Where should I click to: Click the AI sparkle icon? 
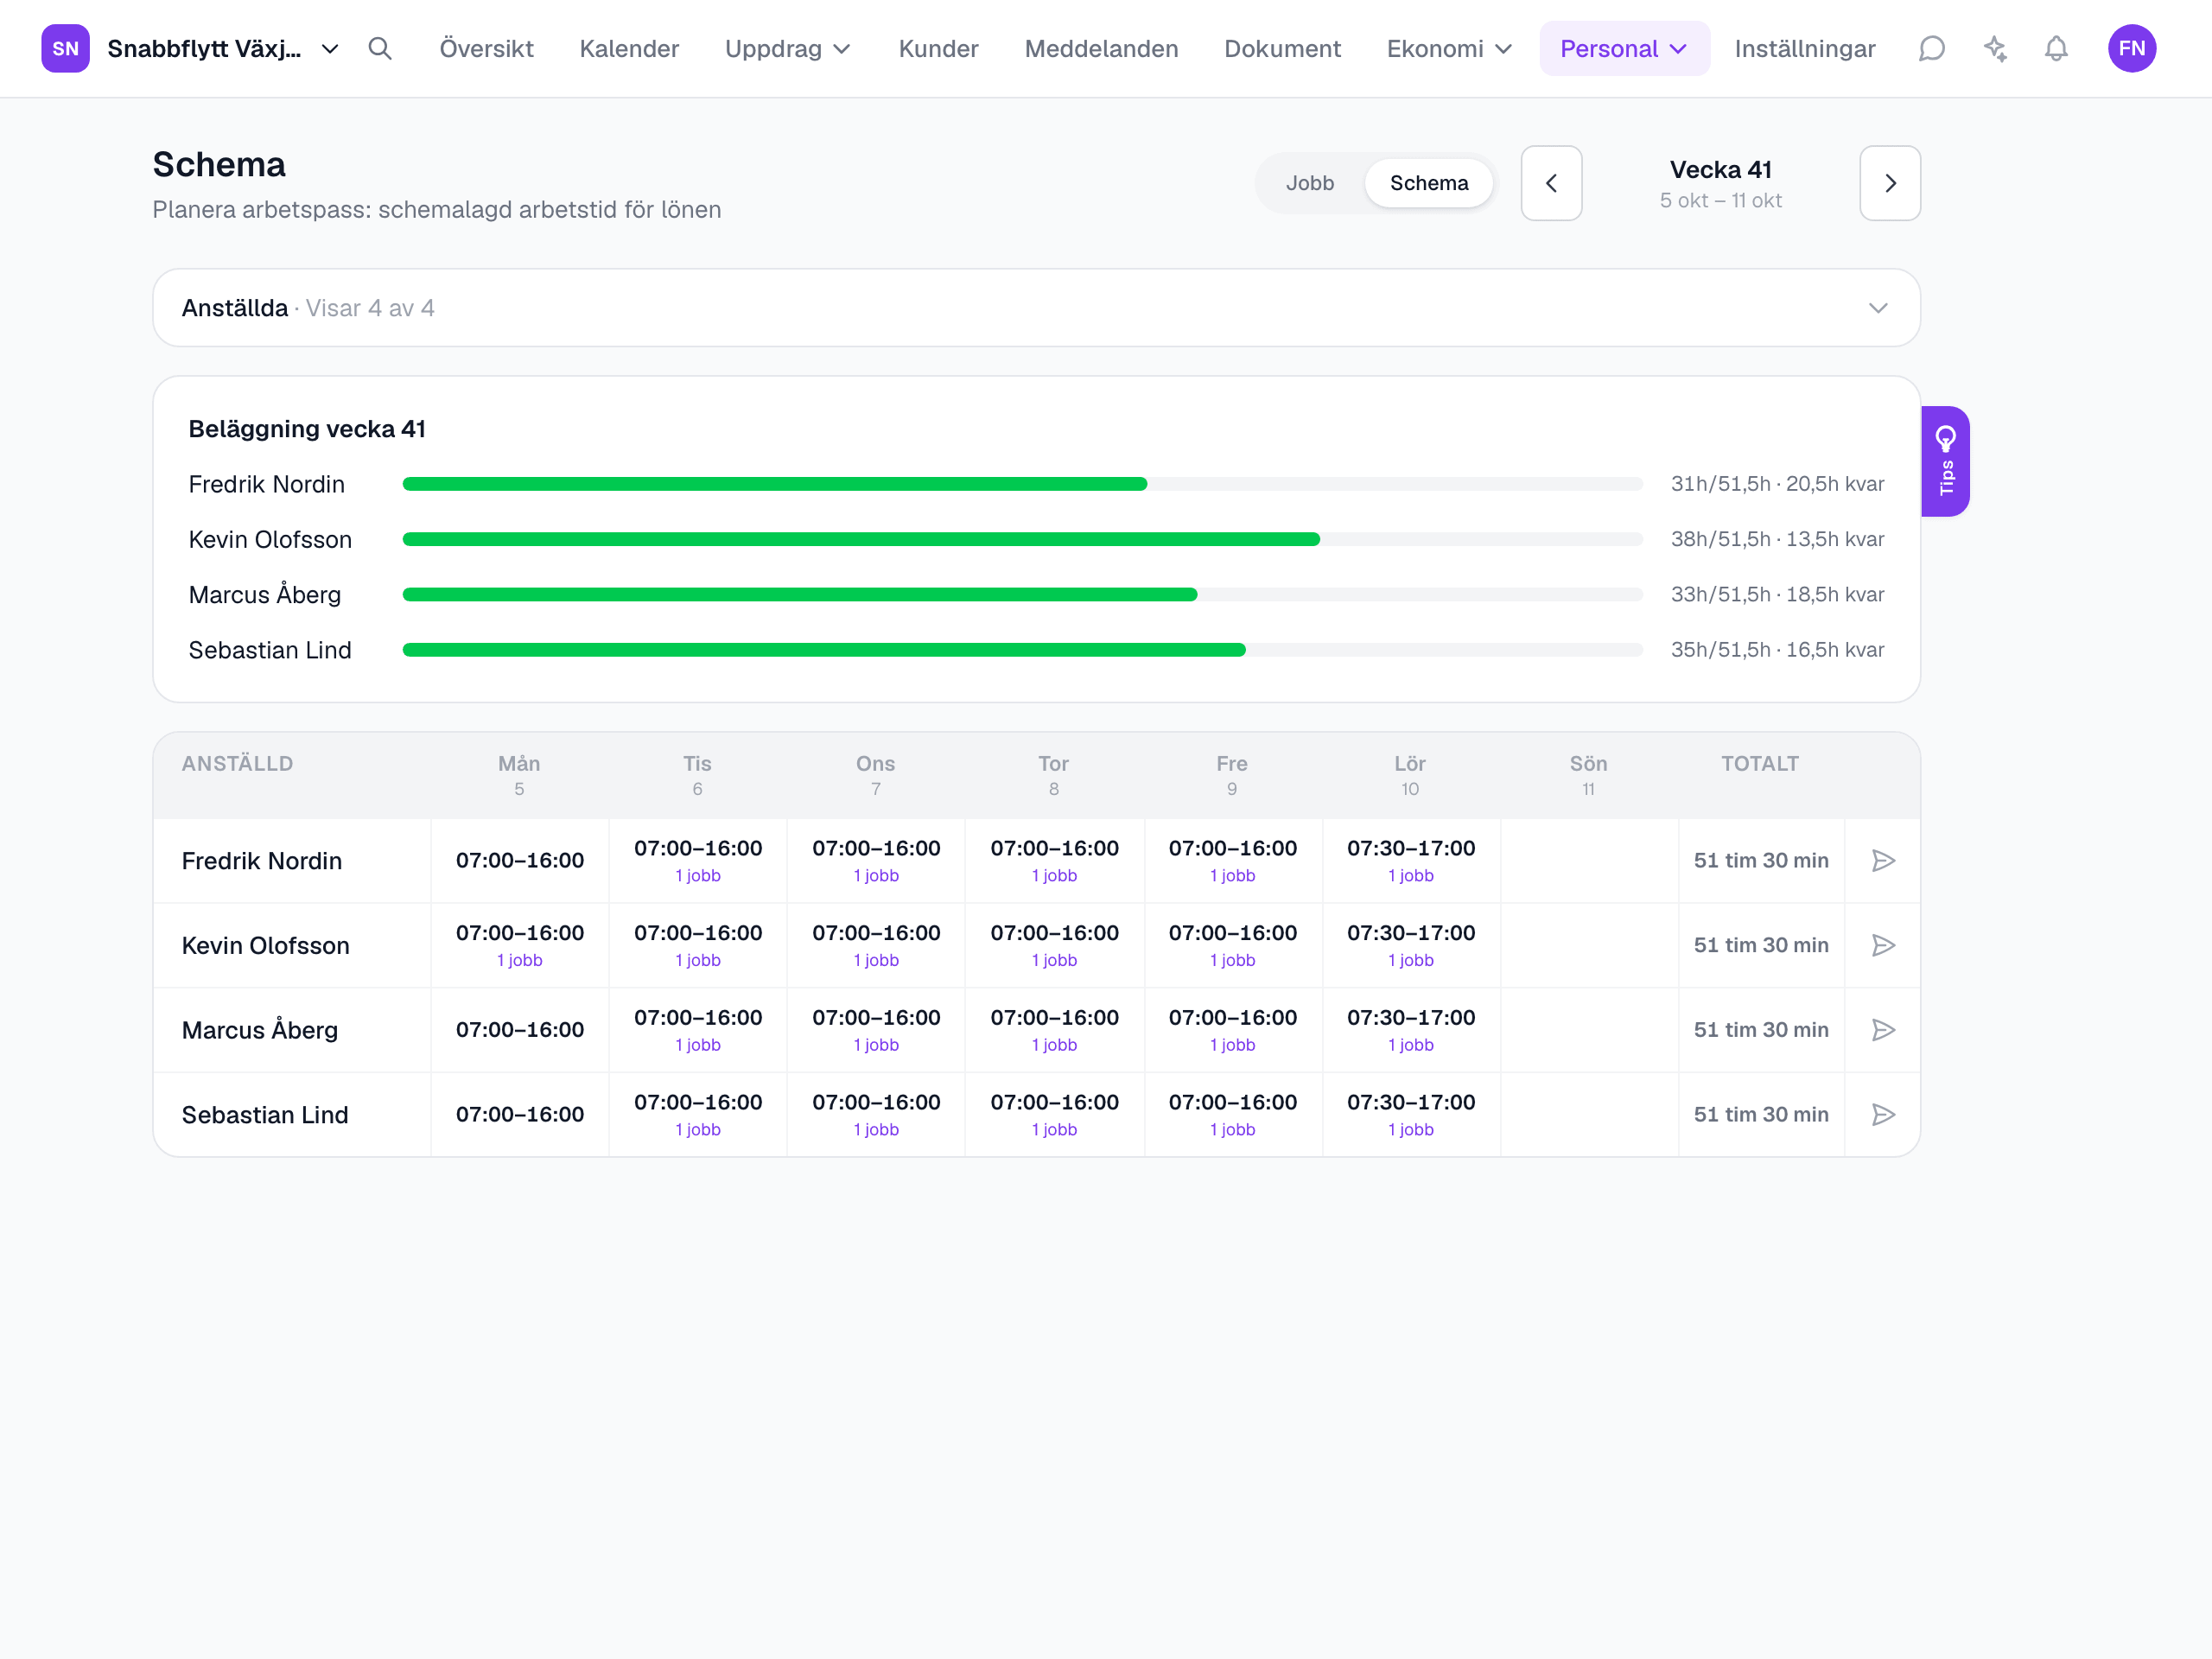[1995, 48]
